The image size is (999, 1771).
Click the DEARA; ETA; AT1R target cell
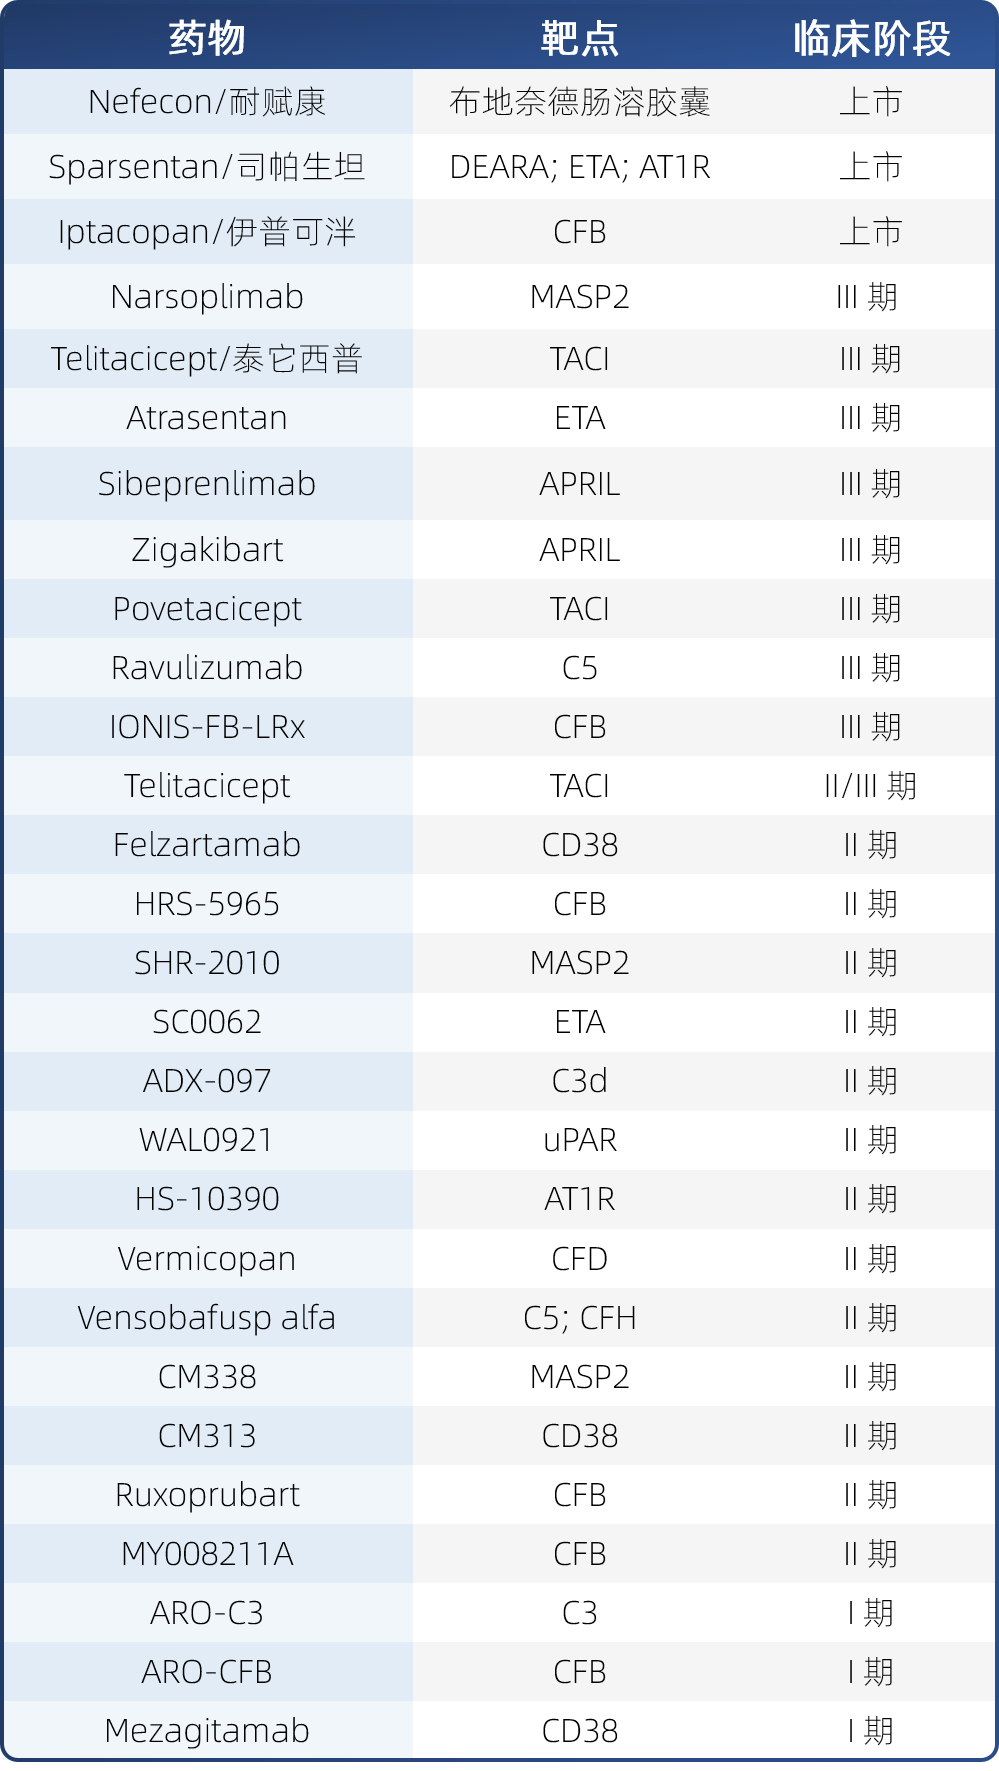point(579,167)
